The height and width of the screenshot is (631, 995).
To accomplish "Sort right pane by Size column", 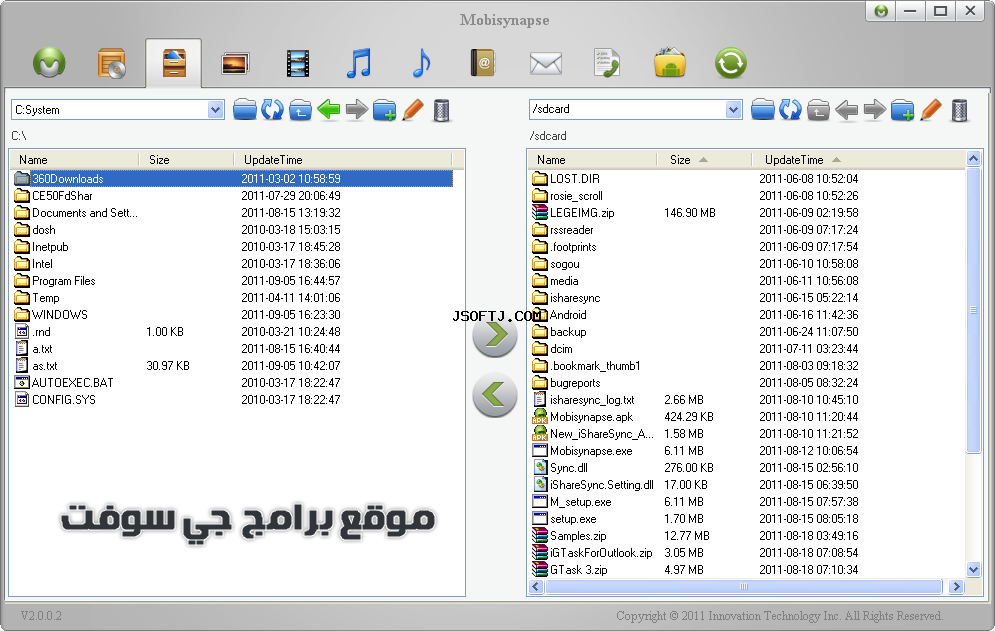I will point(704,160).
